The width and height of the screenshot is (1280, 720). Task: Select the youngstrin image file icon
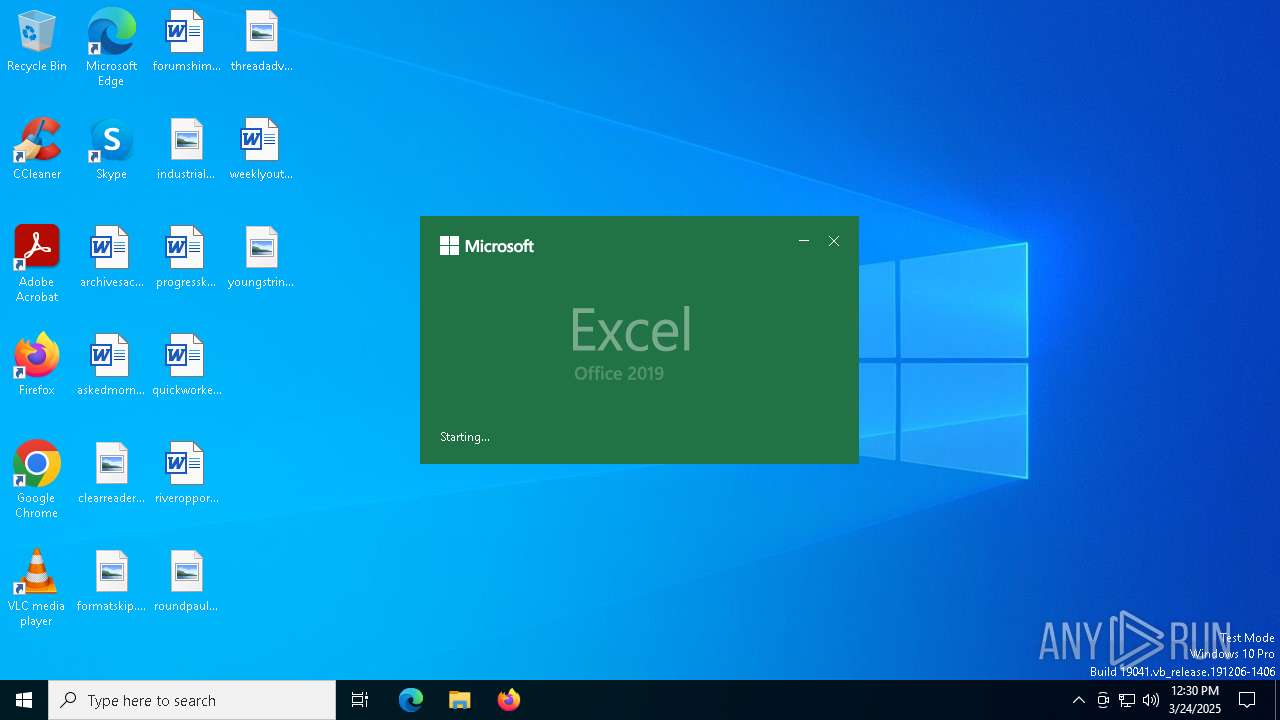261,257
